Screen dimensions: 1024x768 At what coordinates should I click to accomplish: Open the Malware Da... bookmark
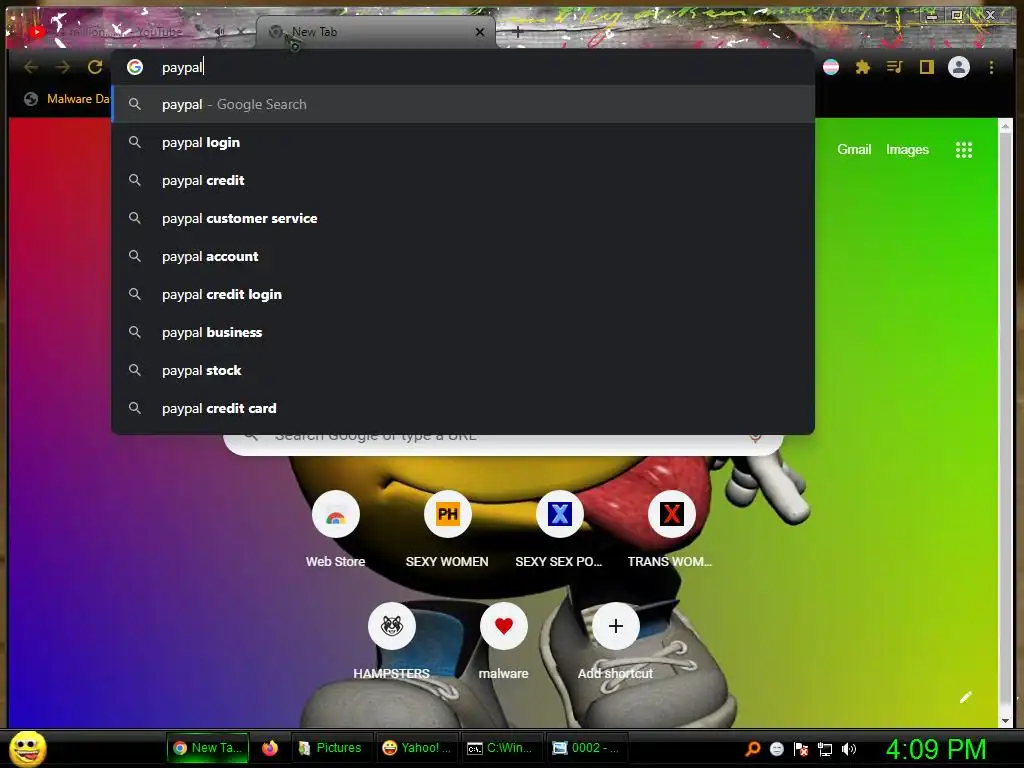point(67,99)
